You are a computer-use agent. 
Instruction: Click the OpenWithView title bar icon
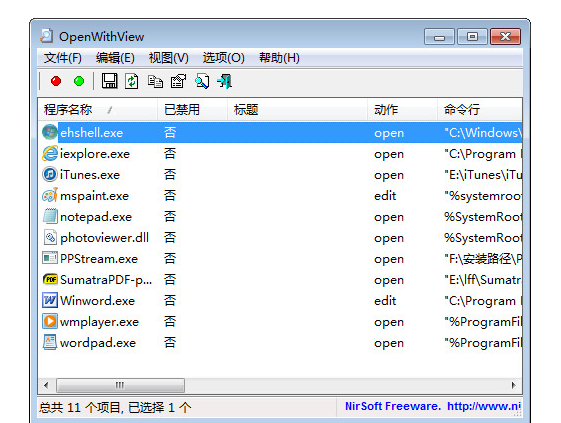(47, 36)
